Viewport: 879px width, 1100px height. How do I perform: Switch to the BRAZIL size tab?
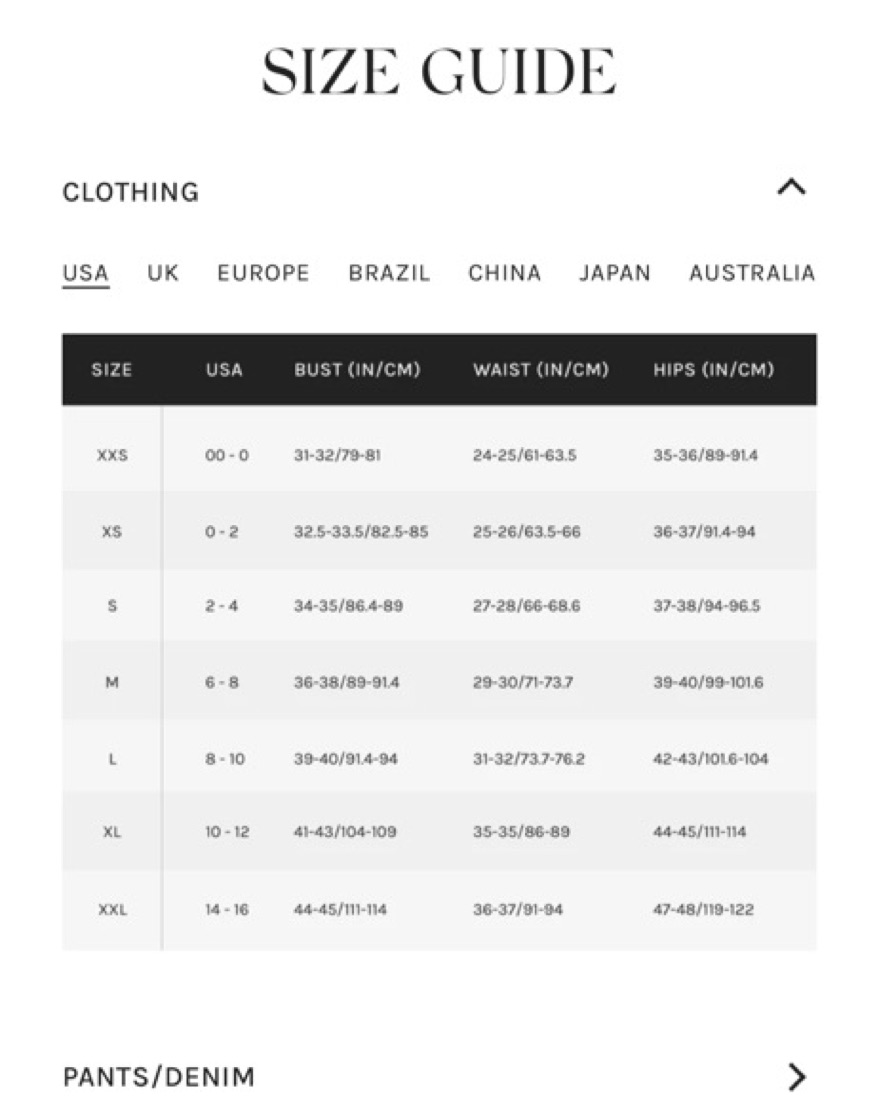[389, 273]
